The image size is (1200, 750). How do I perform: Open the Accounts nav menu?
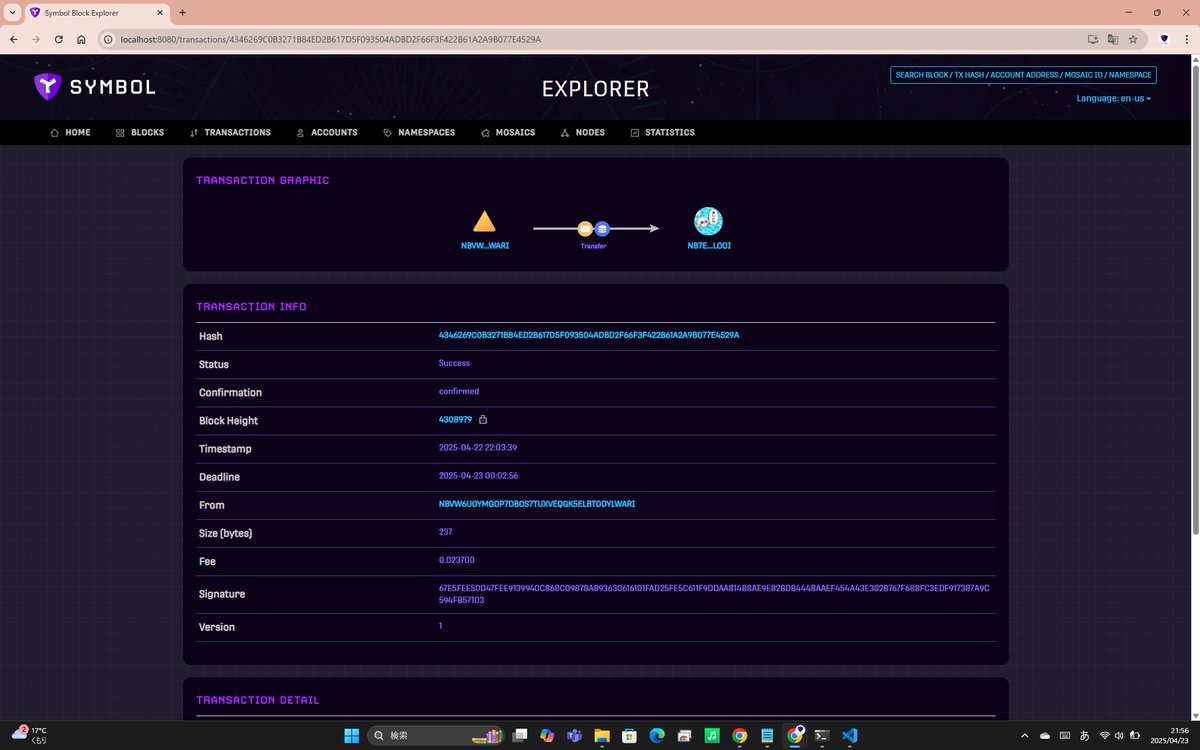[326, 132]
